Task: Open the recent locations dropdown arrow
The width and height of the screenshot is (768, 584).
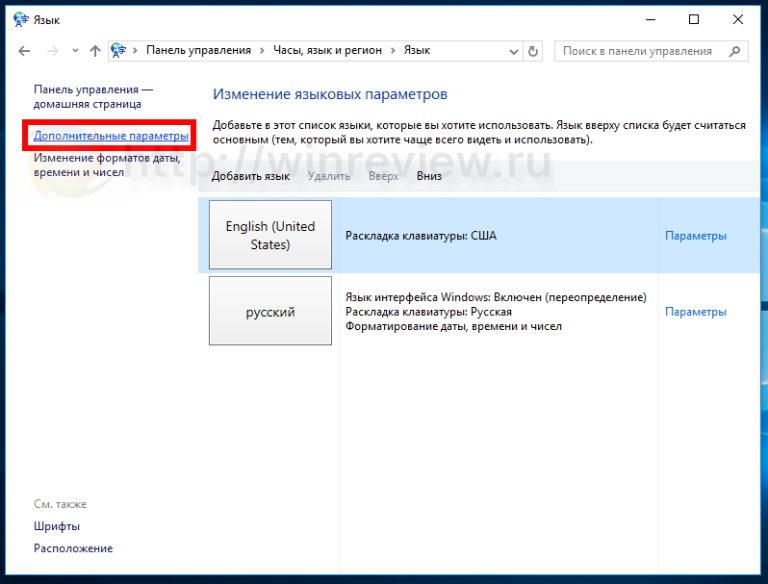Action: click(74, 51)
